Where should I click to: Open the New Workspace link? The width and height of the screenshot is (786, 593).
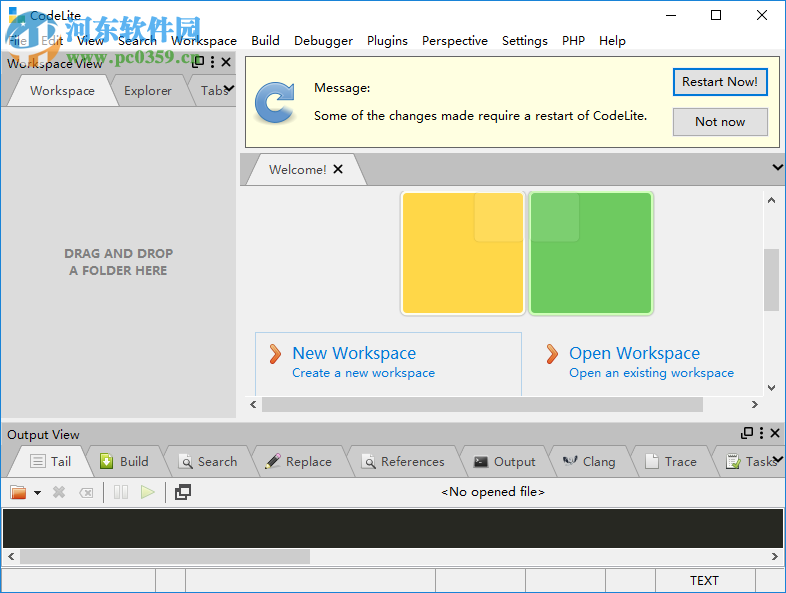(x=354, y=353)
